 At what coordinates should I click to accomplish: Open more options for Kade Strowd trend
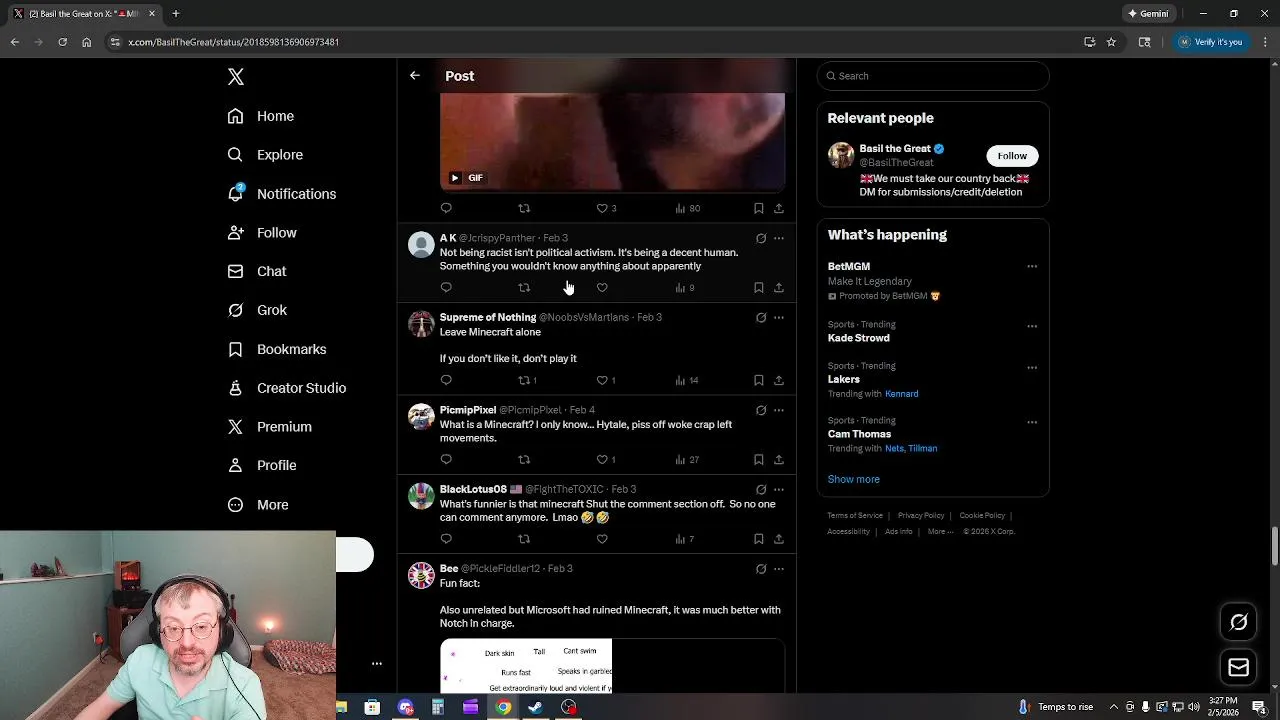point(1032,326)
